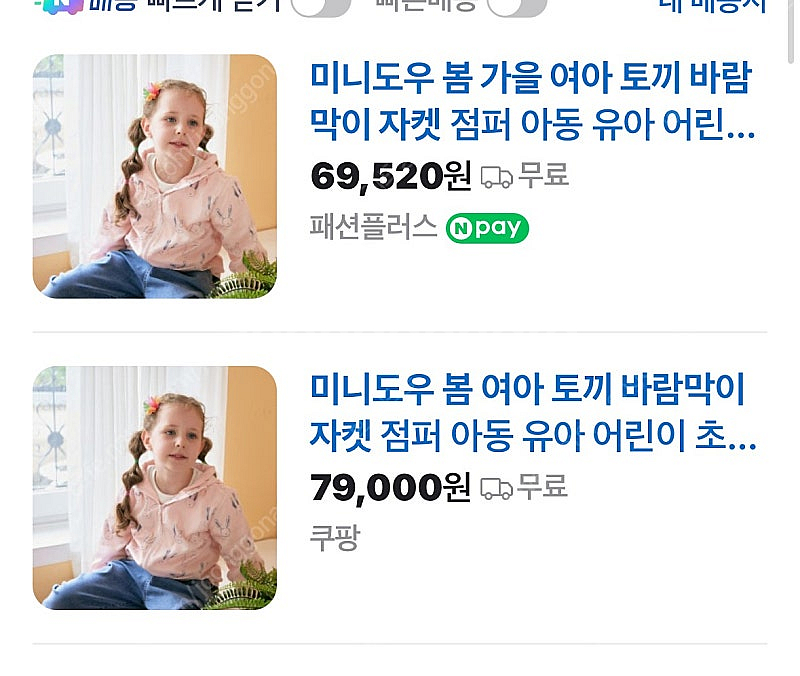Open the 79,000원 jacket product title

533,412
